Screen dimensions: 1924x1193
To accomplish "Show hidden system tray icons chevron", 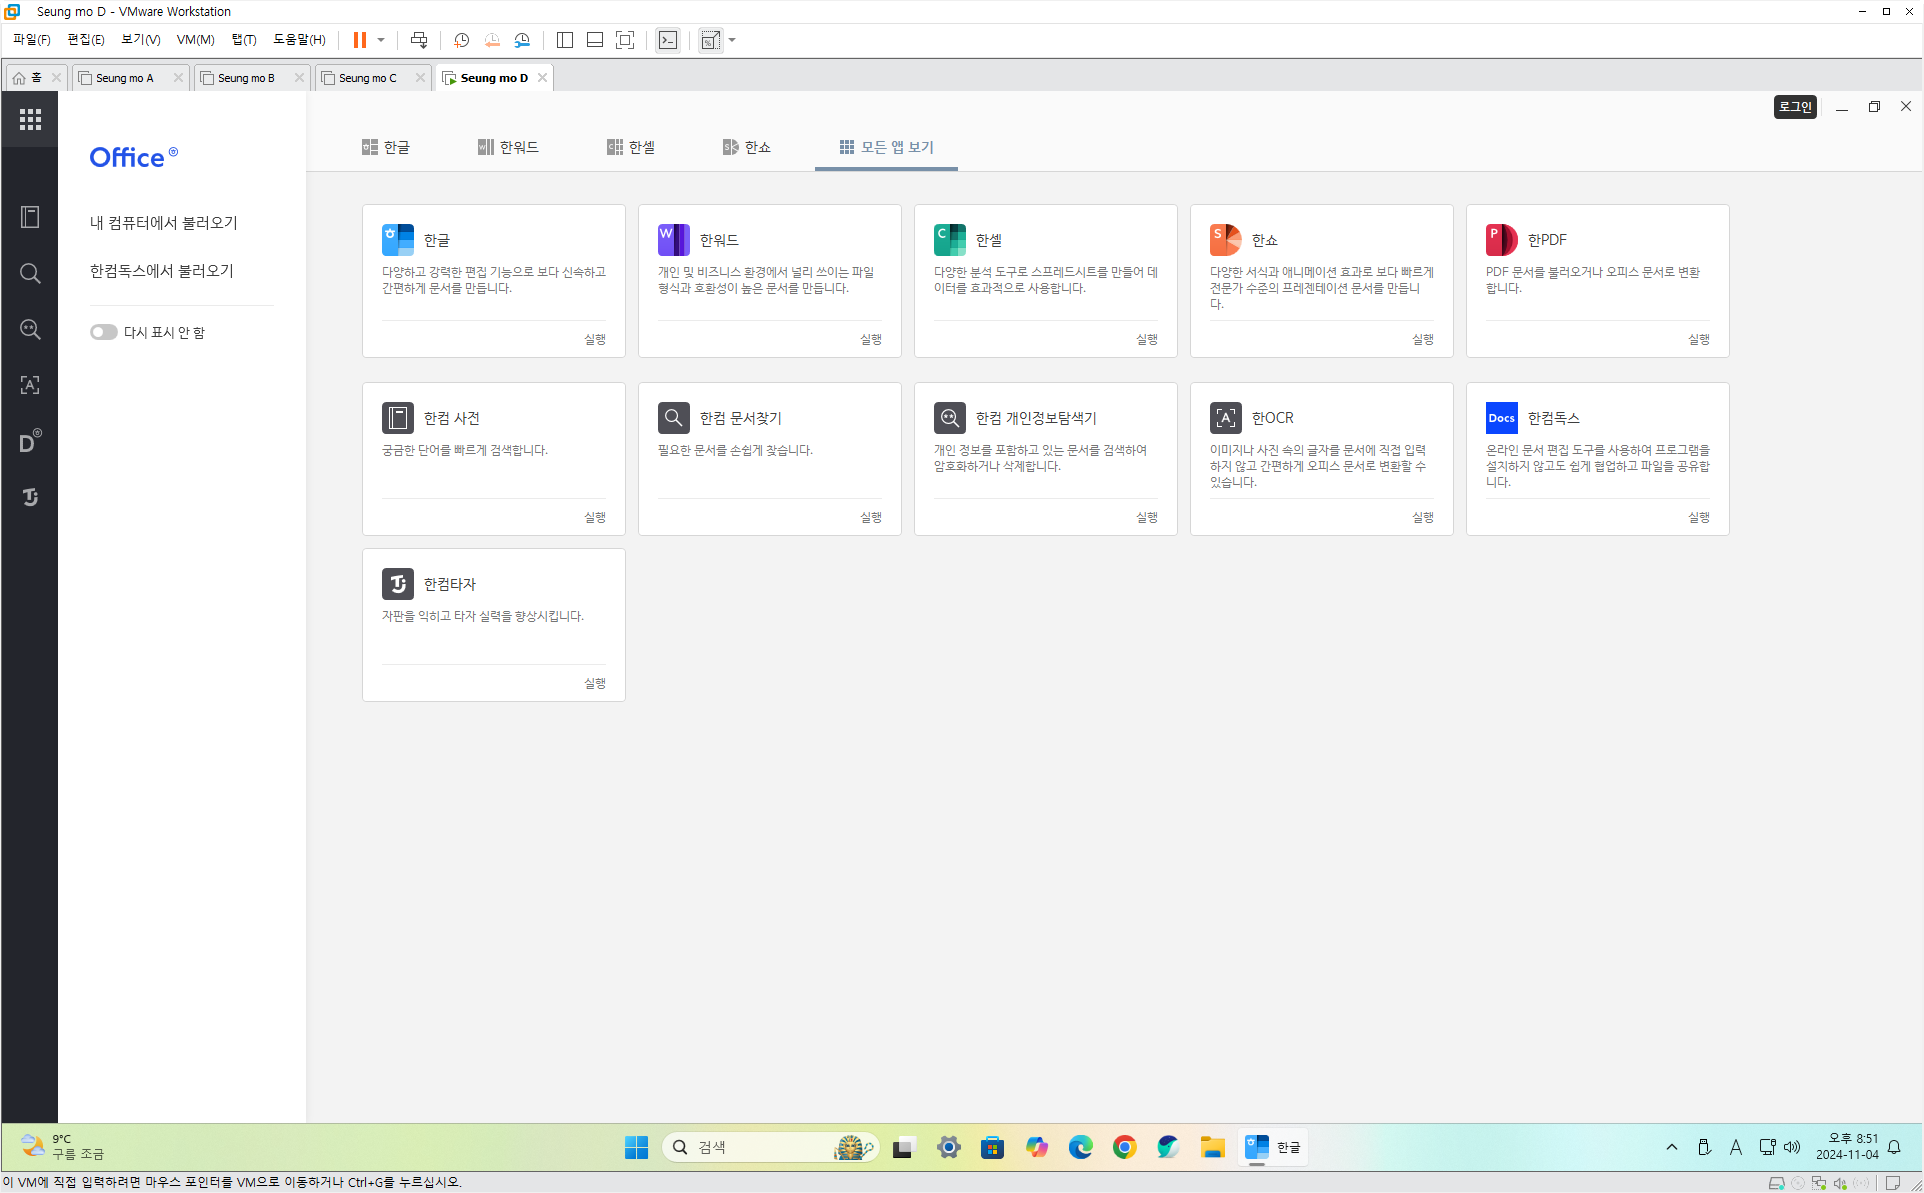I will (x=1671, y=1147).
